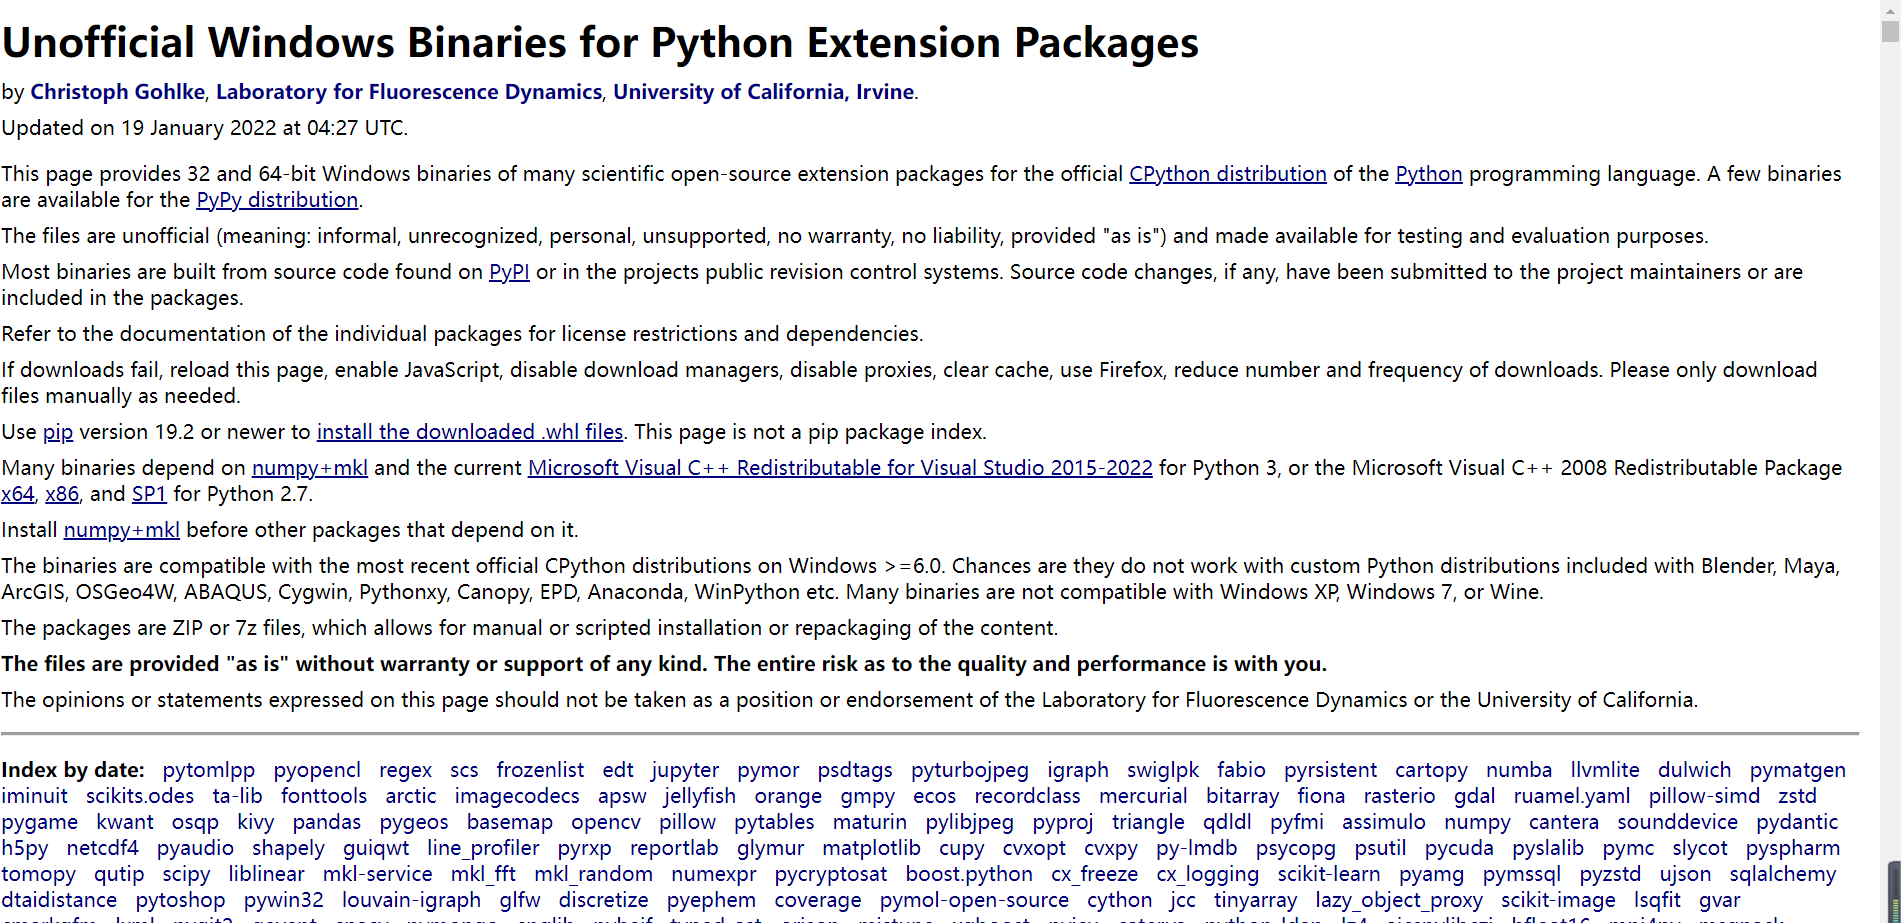Open Christoph Gohlke author link
Image resolution: width=1901 pixels, height=923 pixels.
(x=118, y=92)
